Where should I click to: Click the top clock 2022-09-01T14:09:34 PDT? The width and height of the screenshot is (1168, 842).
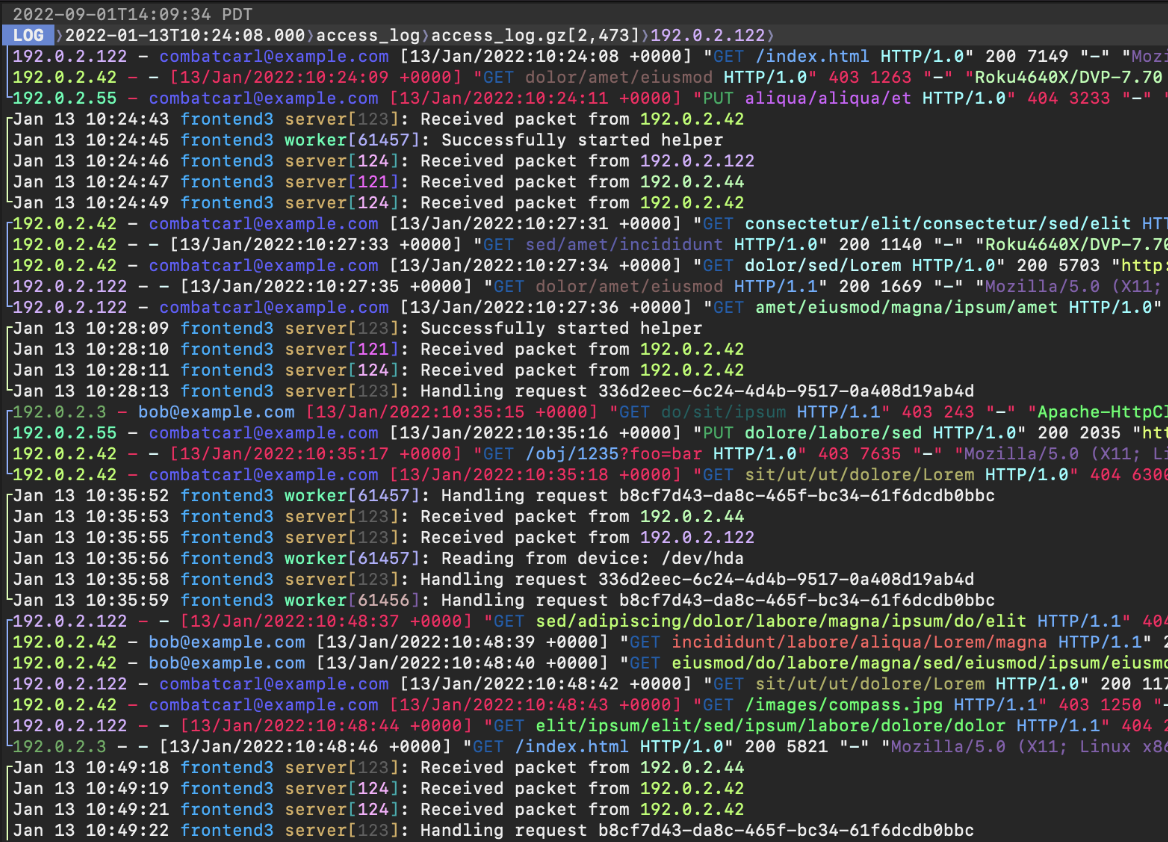(x=133, y=14)
